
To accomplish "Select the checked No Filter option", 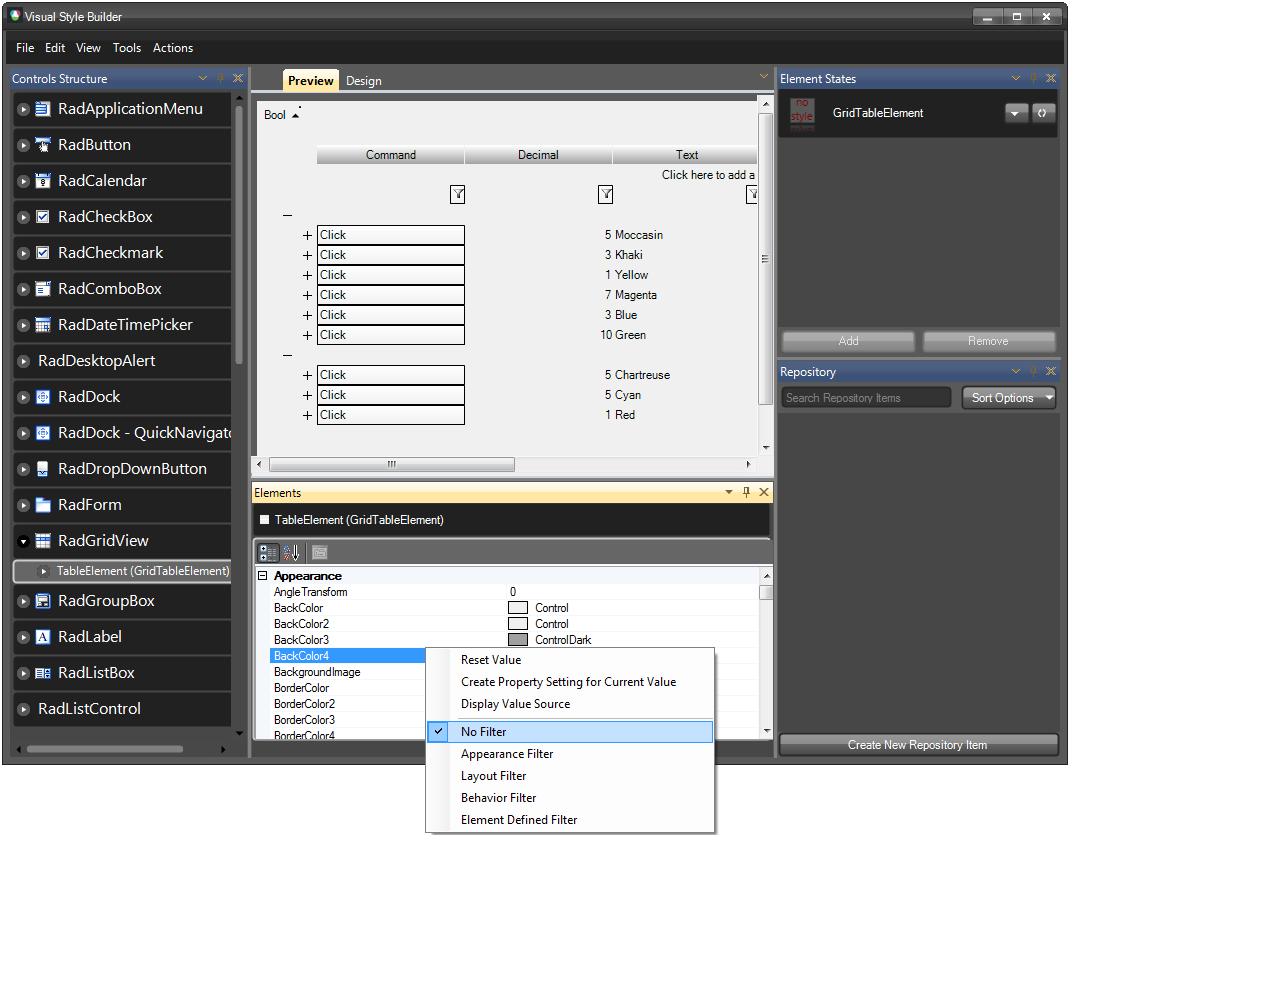I will tap(570, 732).
